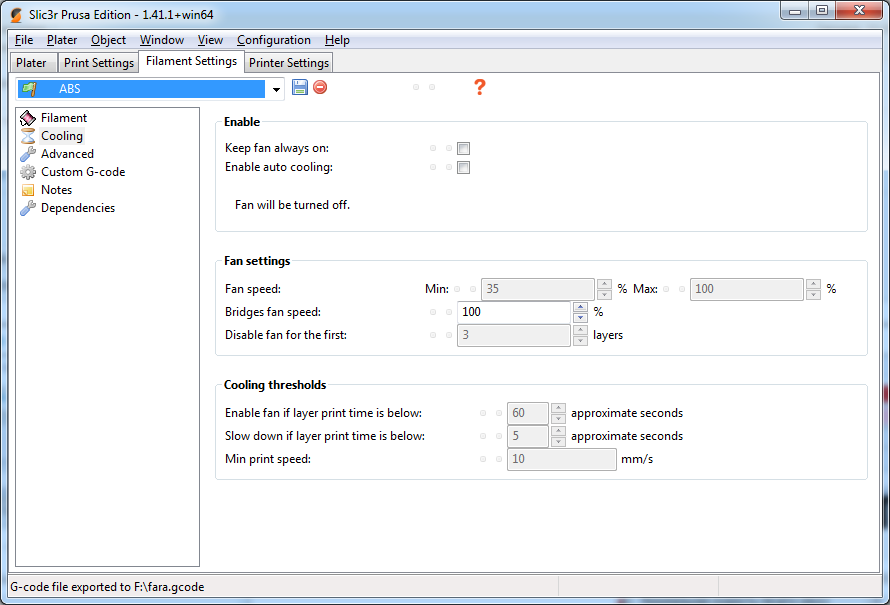
Task: Open the Help menu
Action: [337, 40]
